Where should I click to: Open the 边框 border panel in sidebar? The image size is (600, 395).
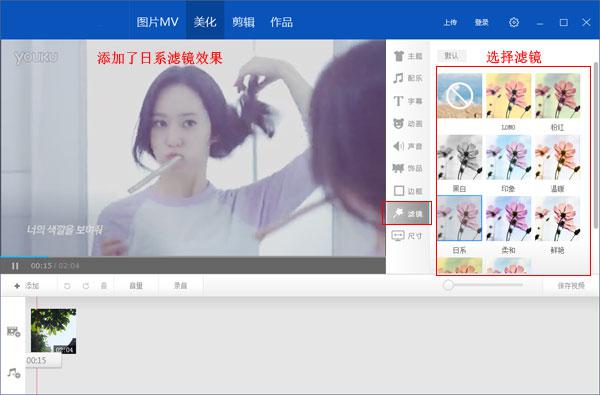pos(408,191)
